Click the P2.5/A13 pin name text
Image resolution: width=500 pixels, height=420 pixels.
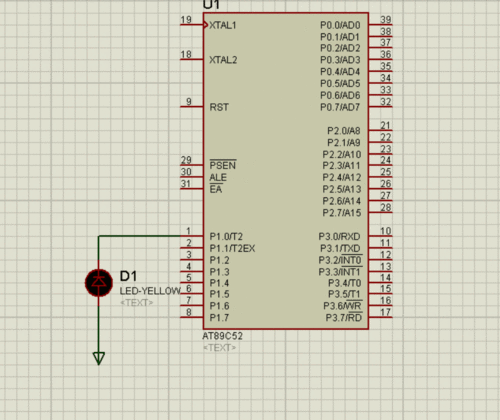[342, 189]
